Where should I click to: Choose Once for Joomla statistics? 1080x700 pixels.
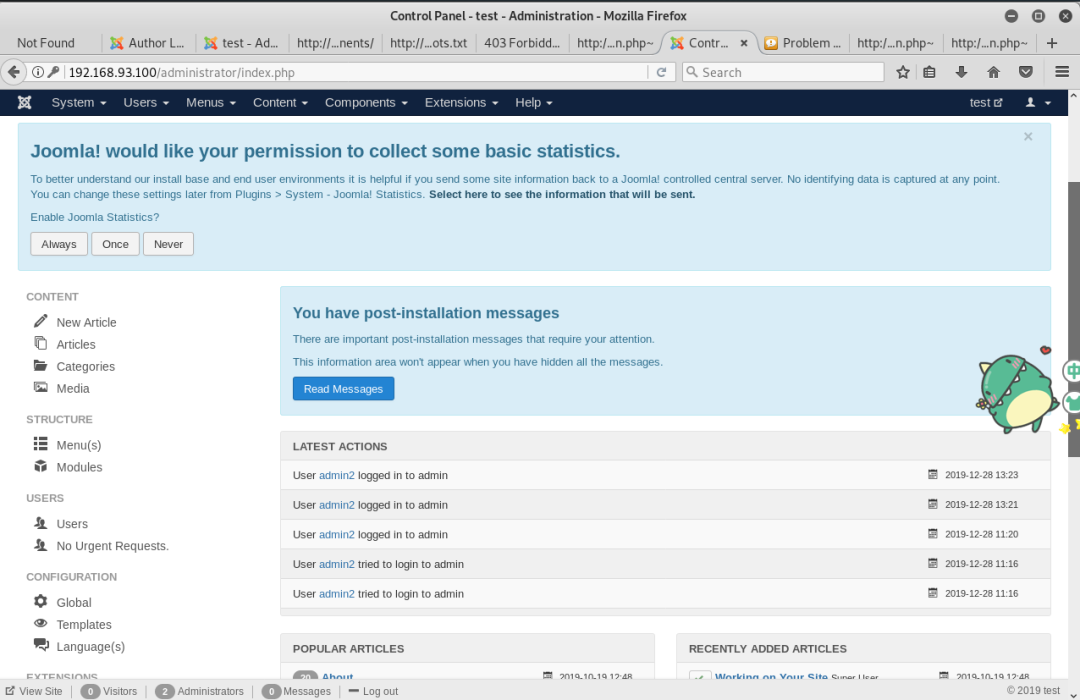click(115, 244)
